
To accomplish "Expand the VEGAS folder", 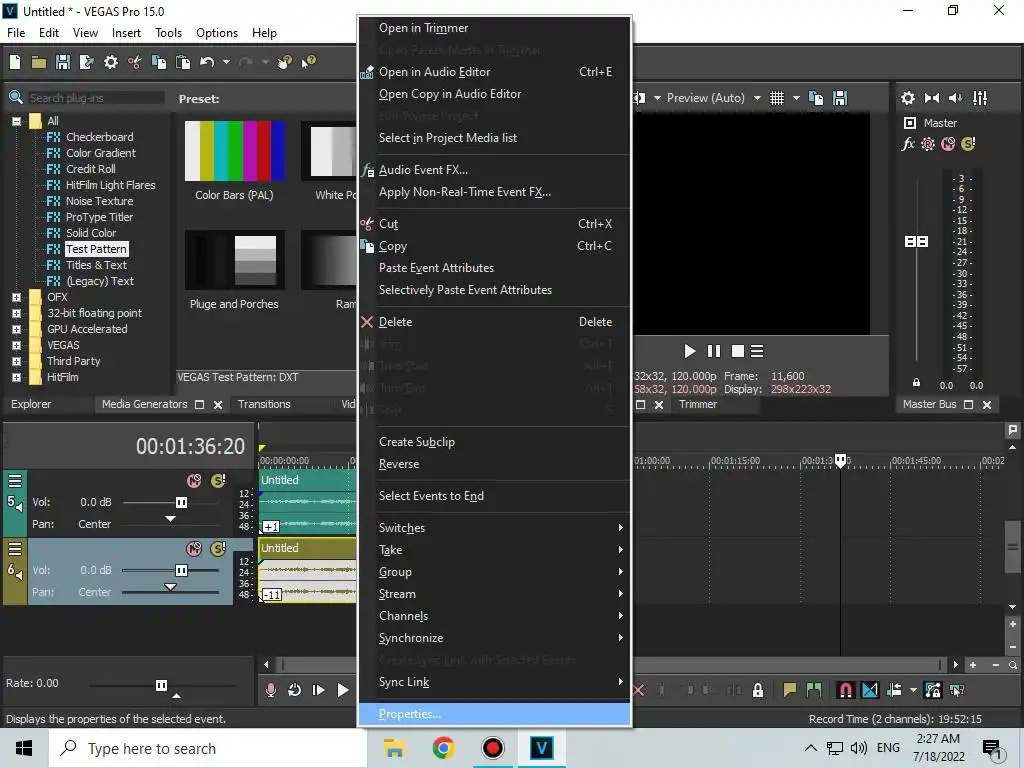I will [16, 345].
